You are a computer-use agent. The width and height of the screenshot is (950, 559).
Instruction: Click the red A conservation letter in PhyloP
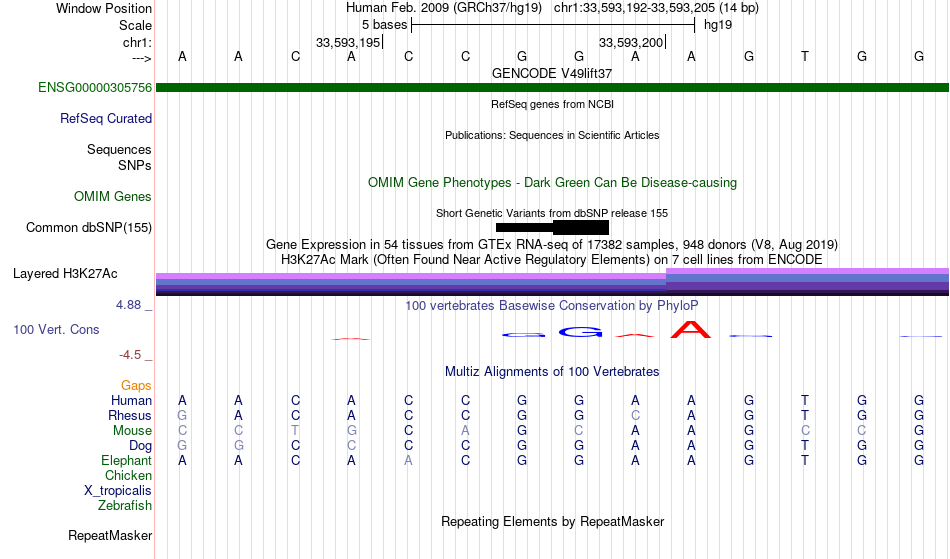pos(691,329)
